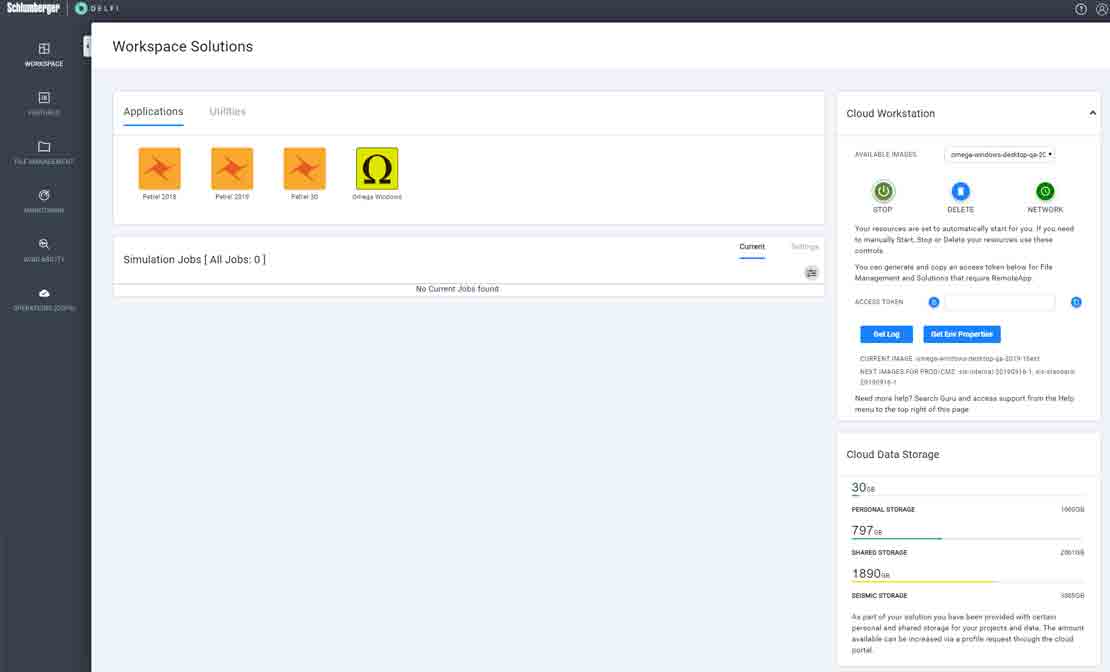The width and height of the screenshot is (1110, 672).
Task: Launch the Omega Windows application
Action: point(377,169)
